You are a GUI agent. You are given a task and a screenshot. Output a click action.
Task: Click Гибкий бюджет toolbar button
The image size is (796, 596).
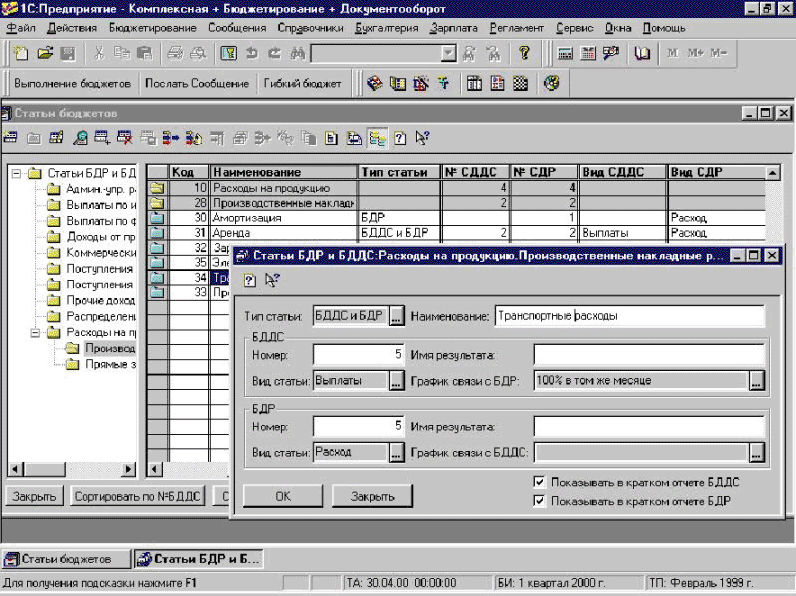[303, 83]
